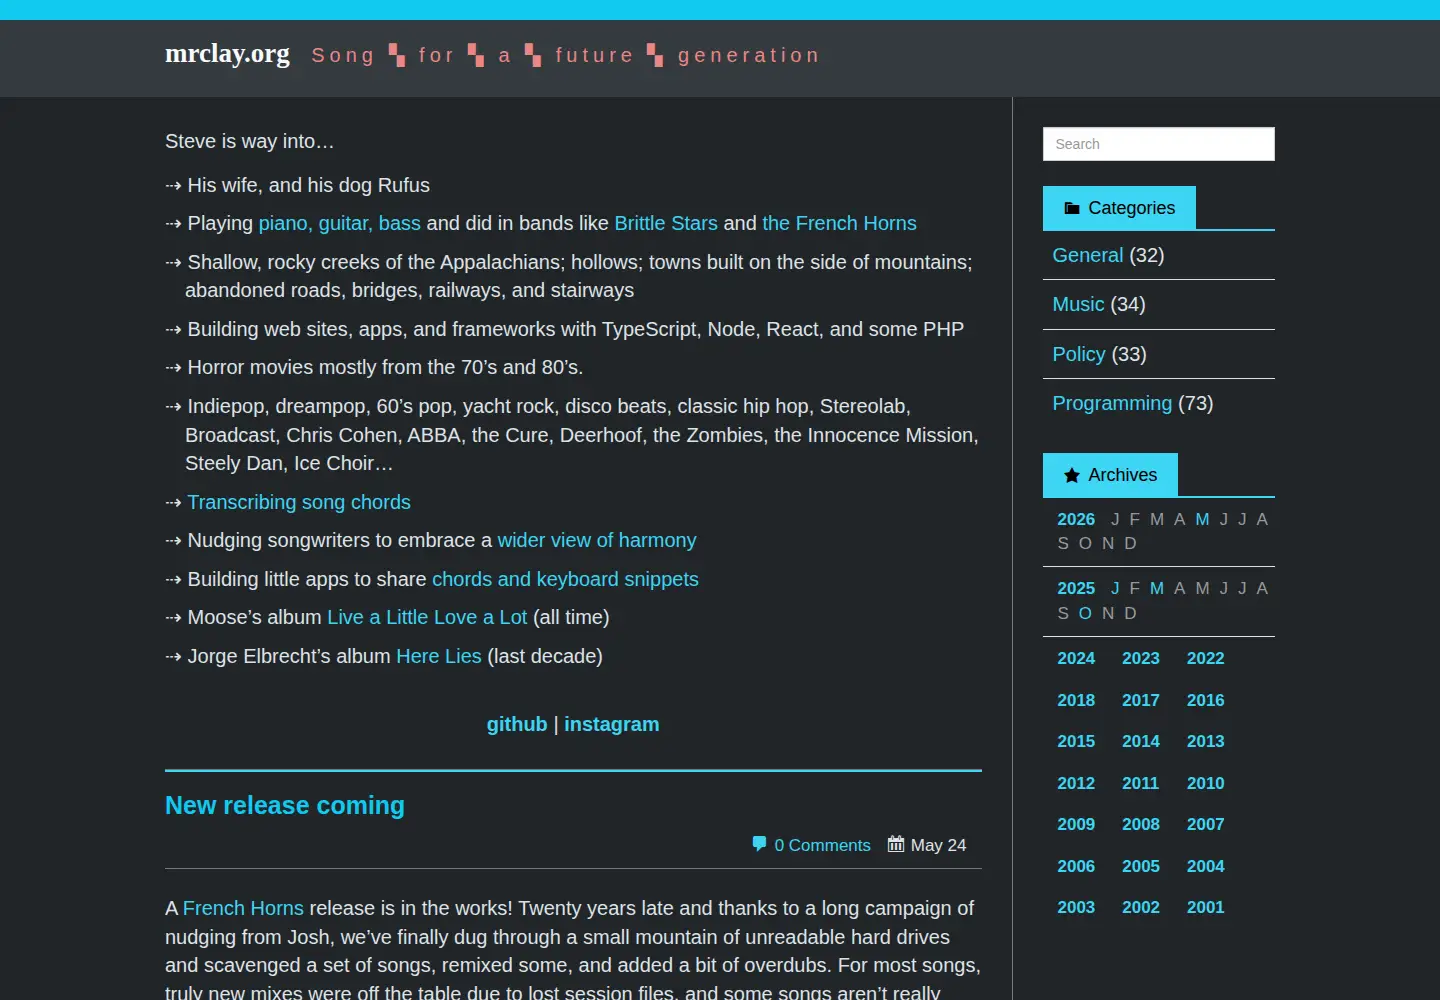Select the Archives tab heading

pyautogui.click(x=1110, y=475)
